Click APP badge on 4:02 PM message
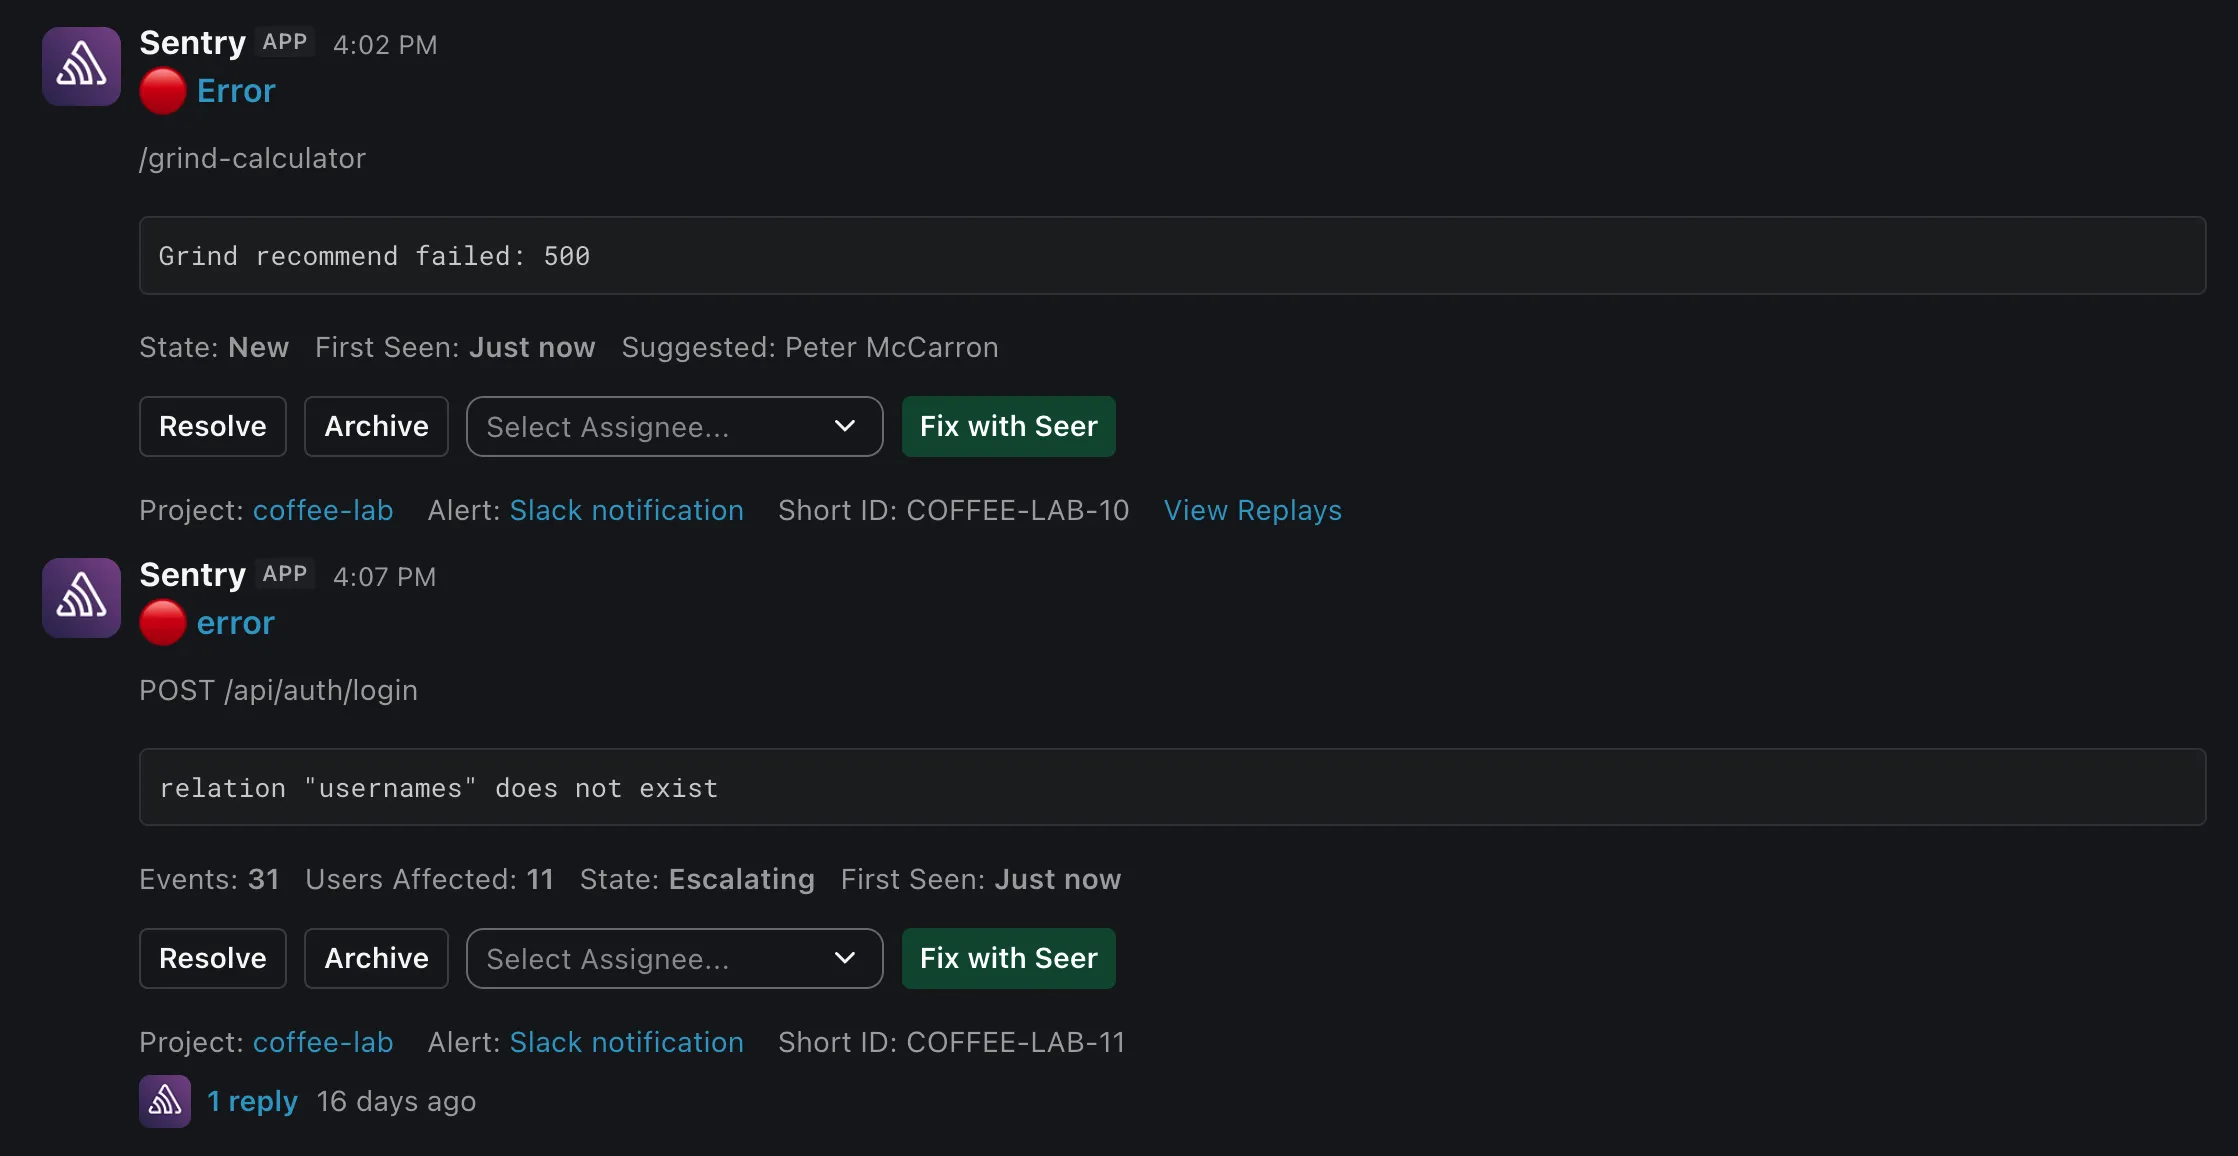2238x1156 pixels. (285, 42)
